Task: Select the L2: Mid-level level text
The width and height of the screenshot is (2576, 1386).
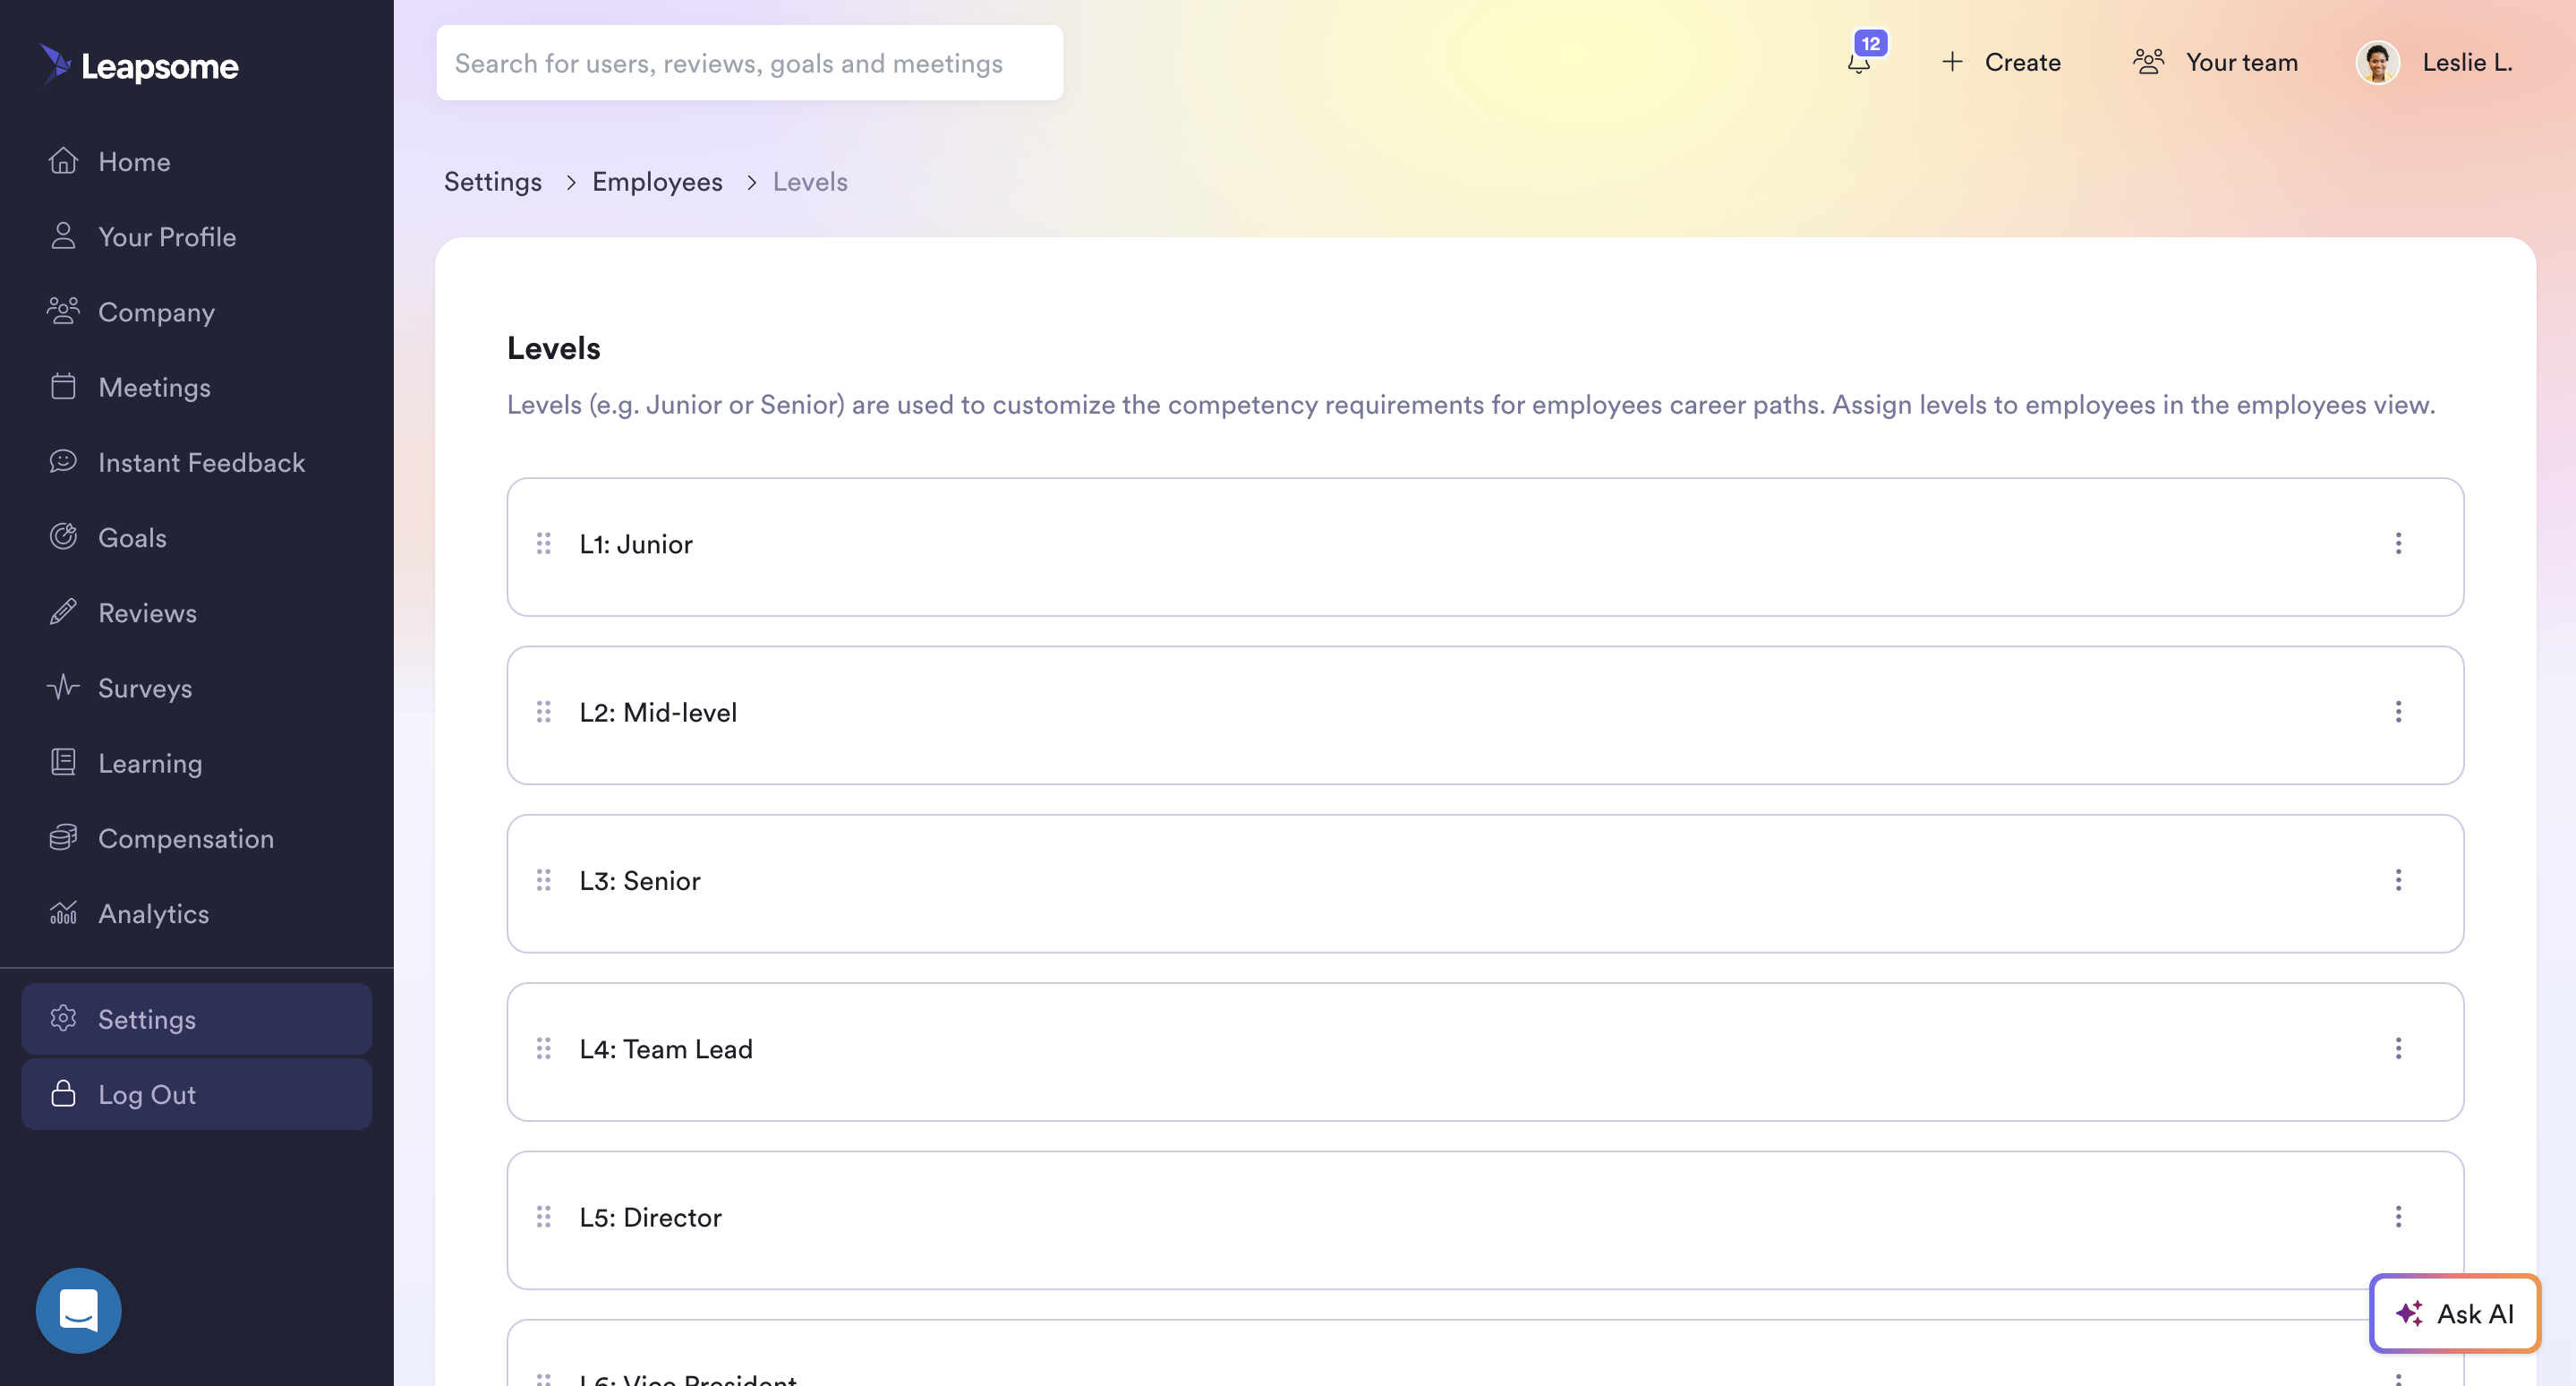Action: point(658,712)
